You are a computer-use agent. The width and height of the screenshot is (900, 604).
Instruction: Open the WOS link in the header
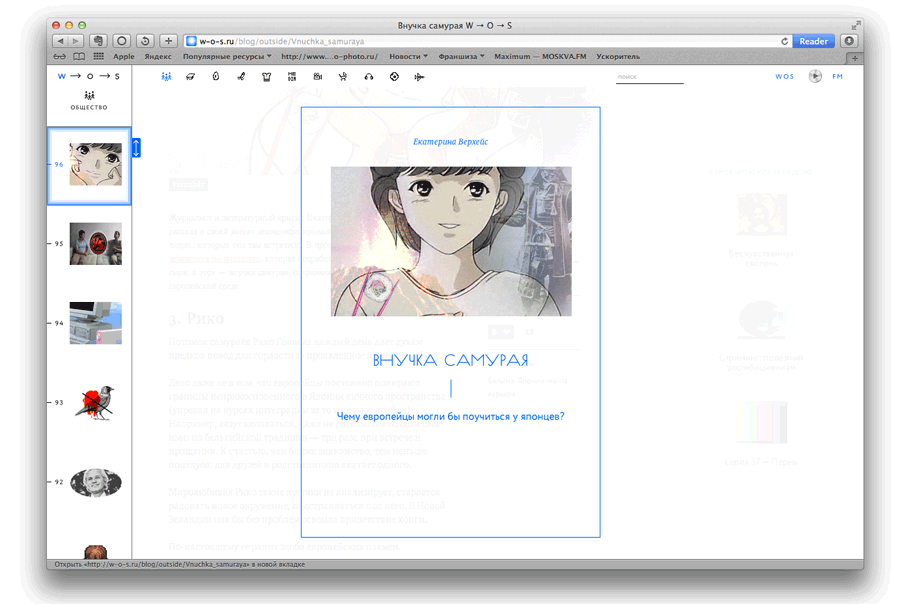point(785,76)
